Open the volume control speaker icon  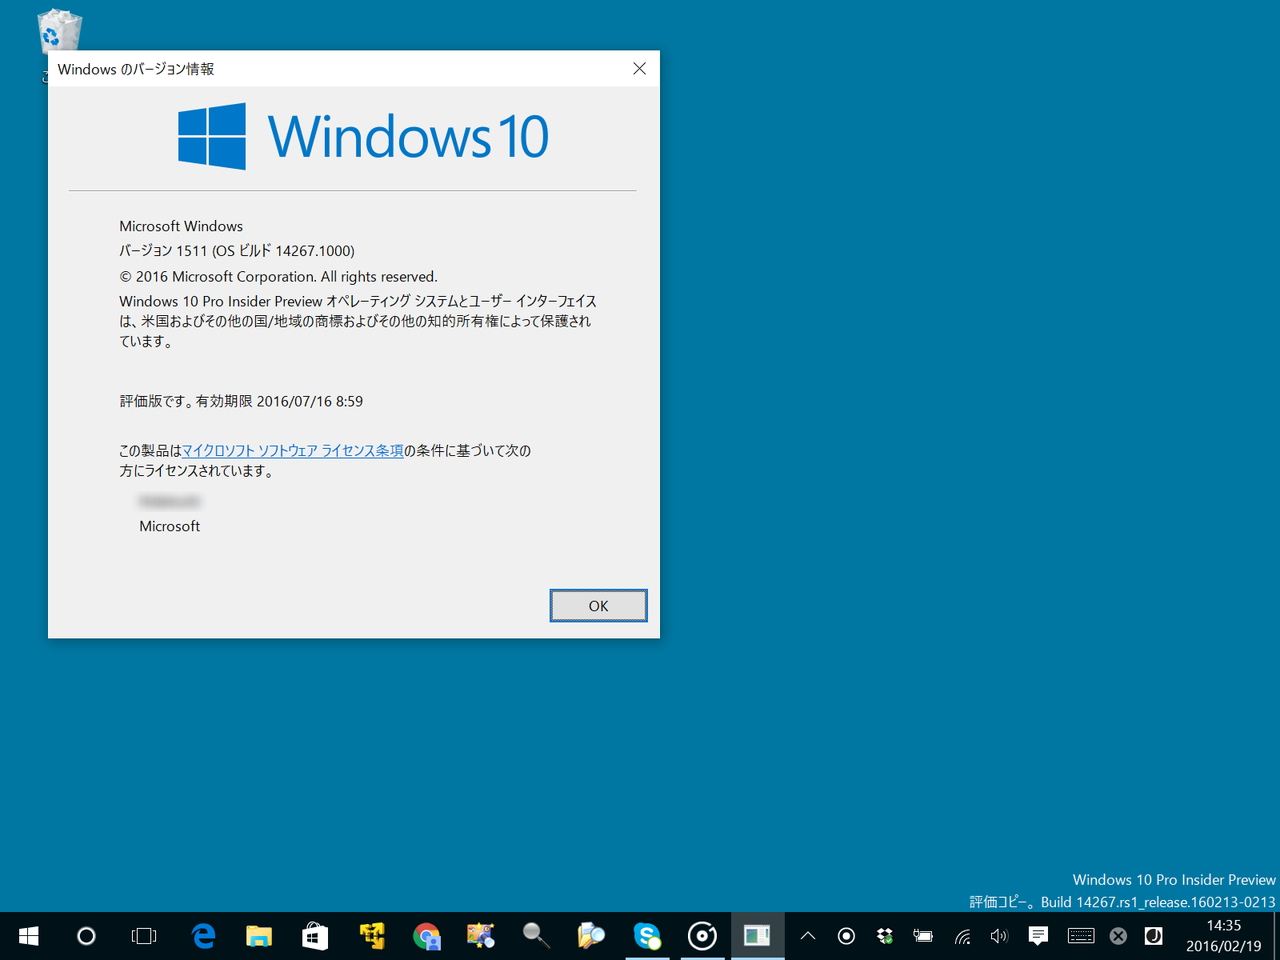999,936
